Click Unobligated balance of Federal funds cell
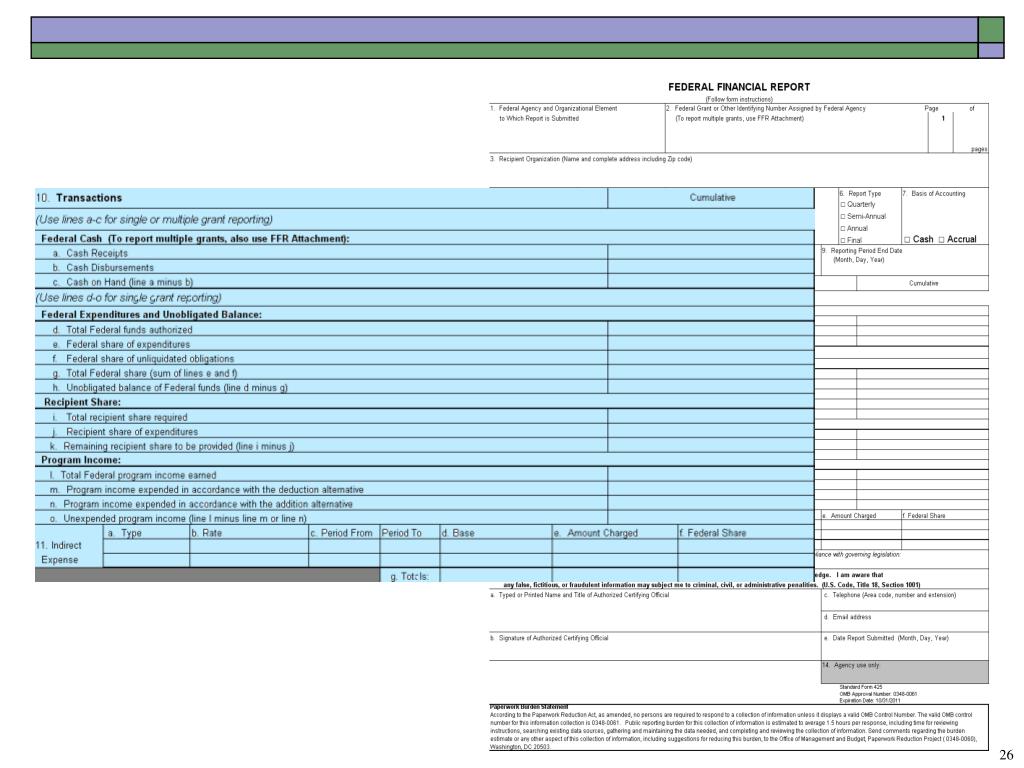This screenshot has width=1024, height=768. coord(711,387)
